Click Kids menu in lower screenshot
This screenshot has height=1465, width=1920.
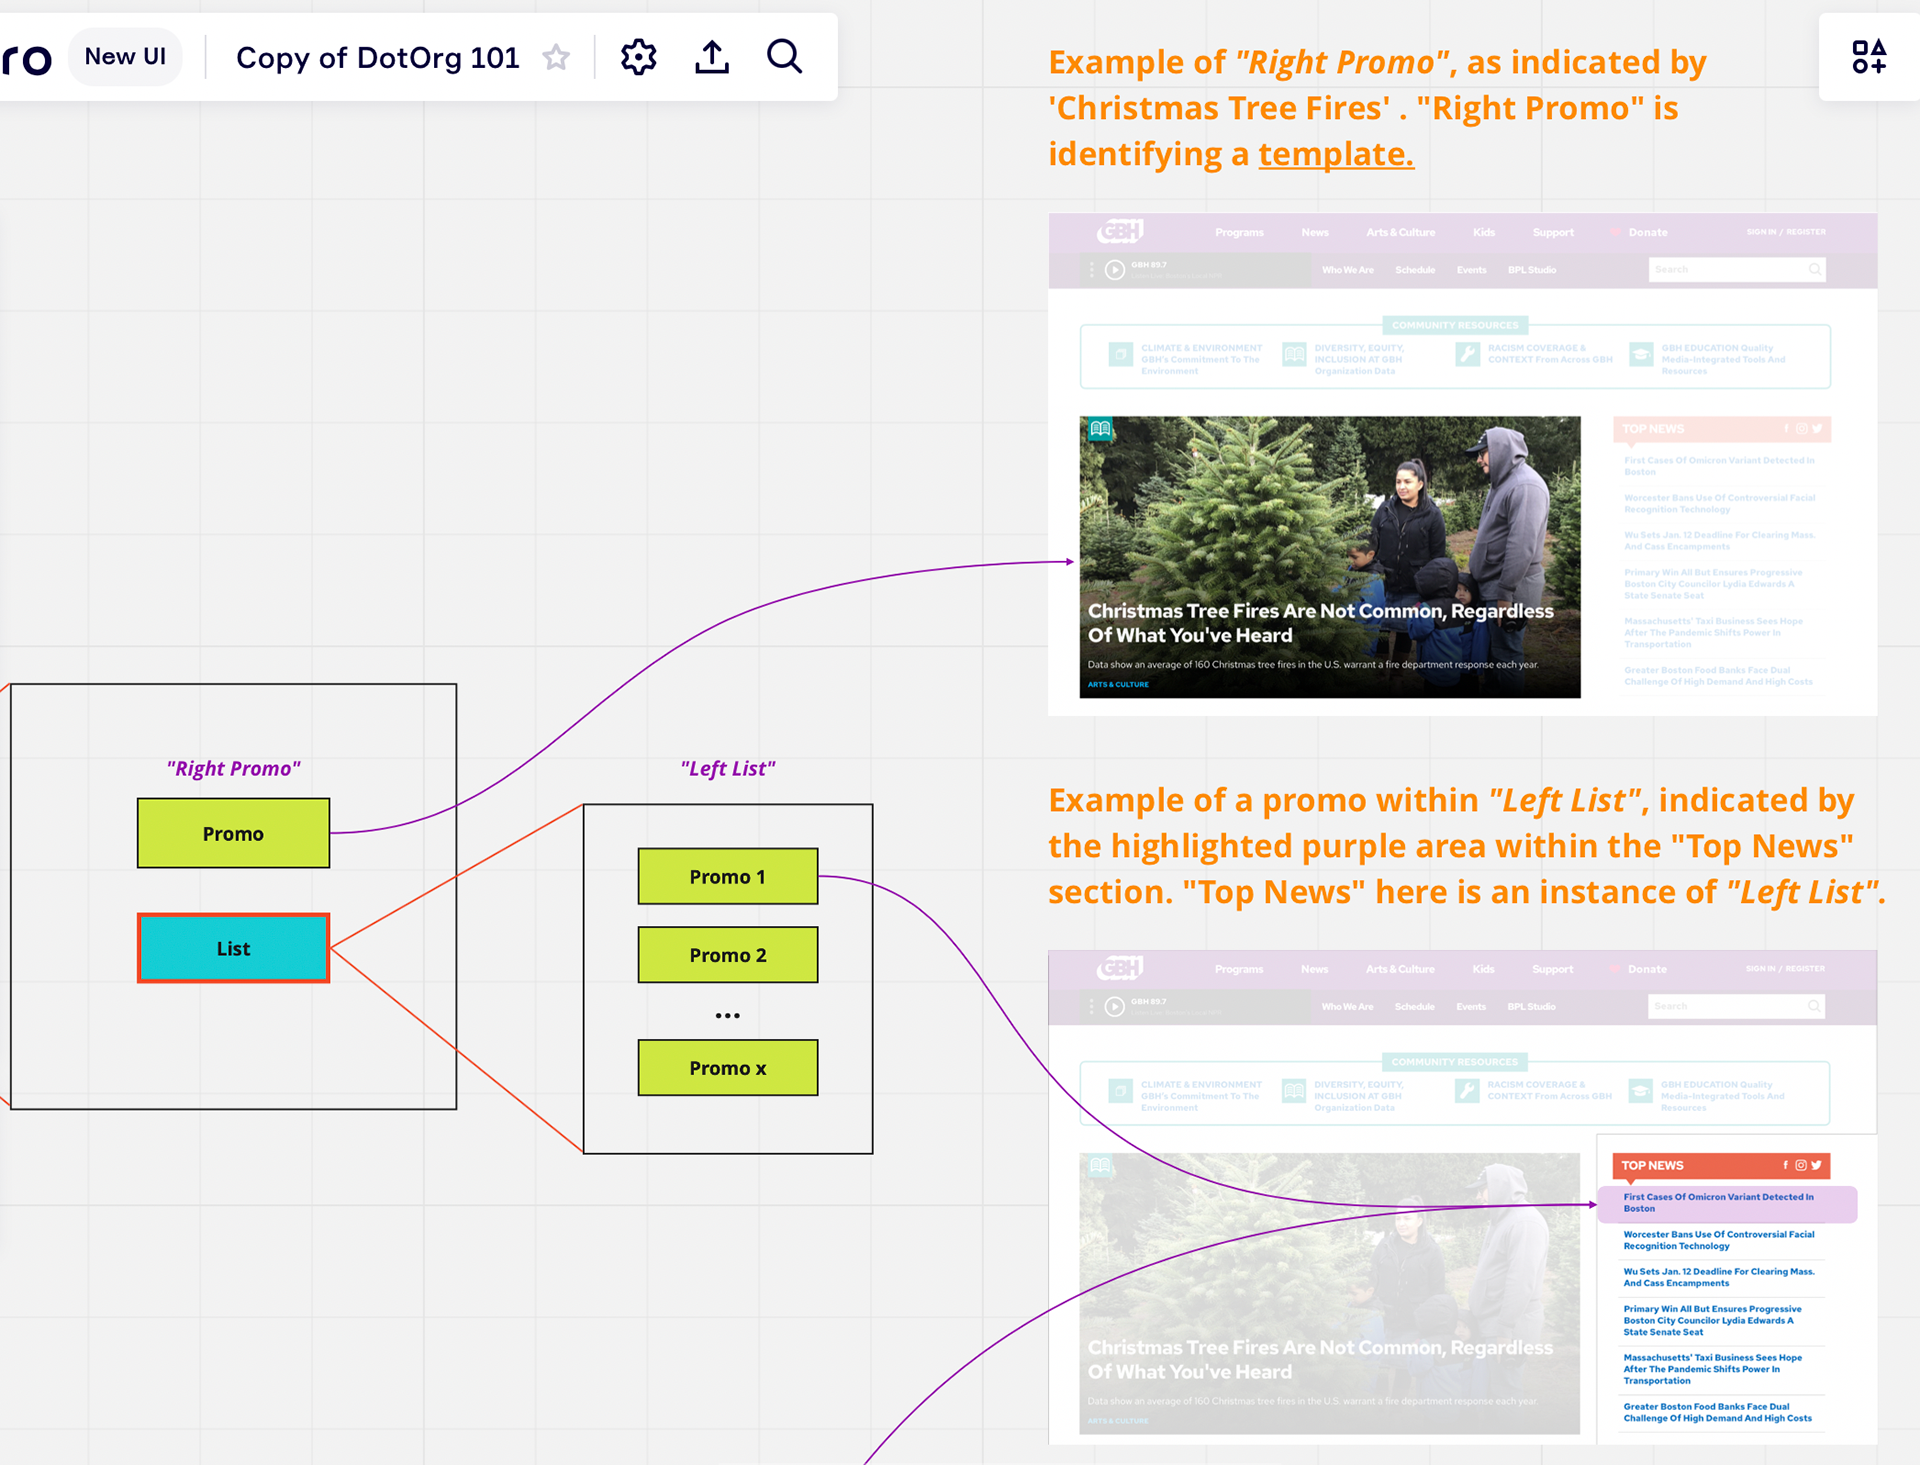coord(1483,969)
